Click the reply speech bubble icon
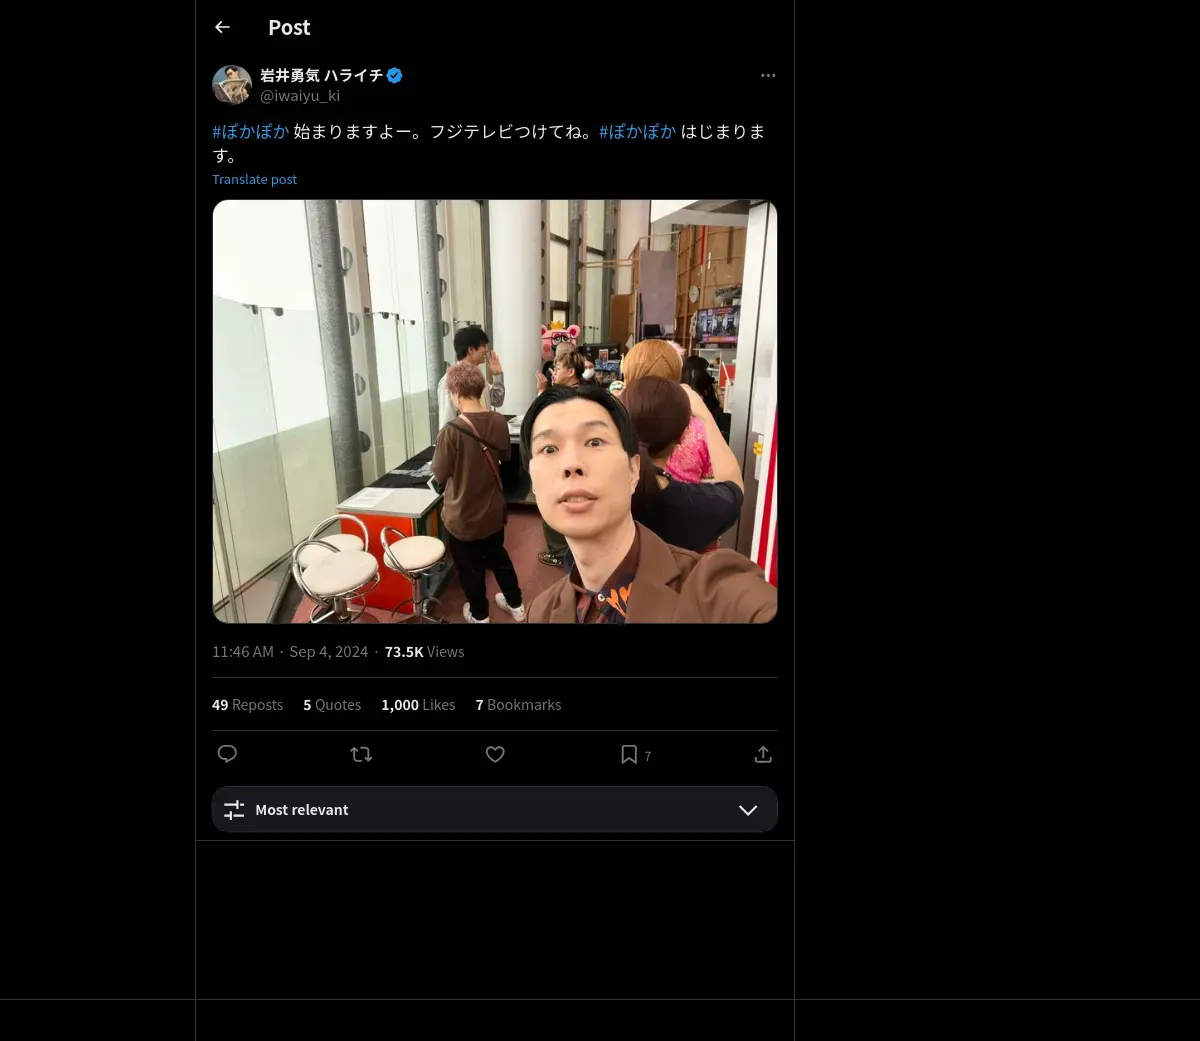Viewport: 1200px width, 1041px height. [x=227, y=754]
